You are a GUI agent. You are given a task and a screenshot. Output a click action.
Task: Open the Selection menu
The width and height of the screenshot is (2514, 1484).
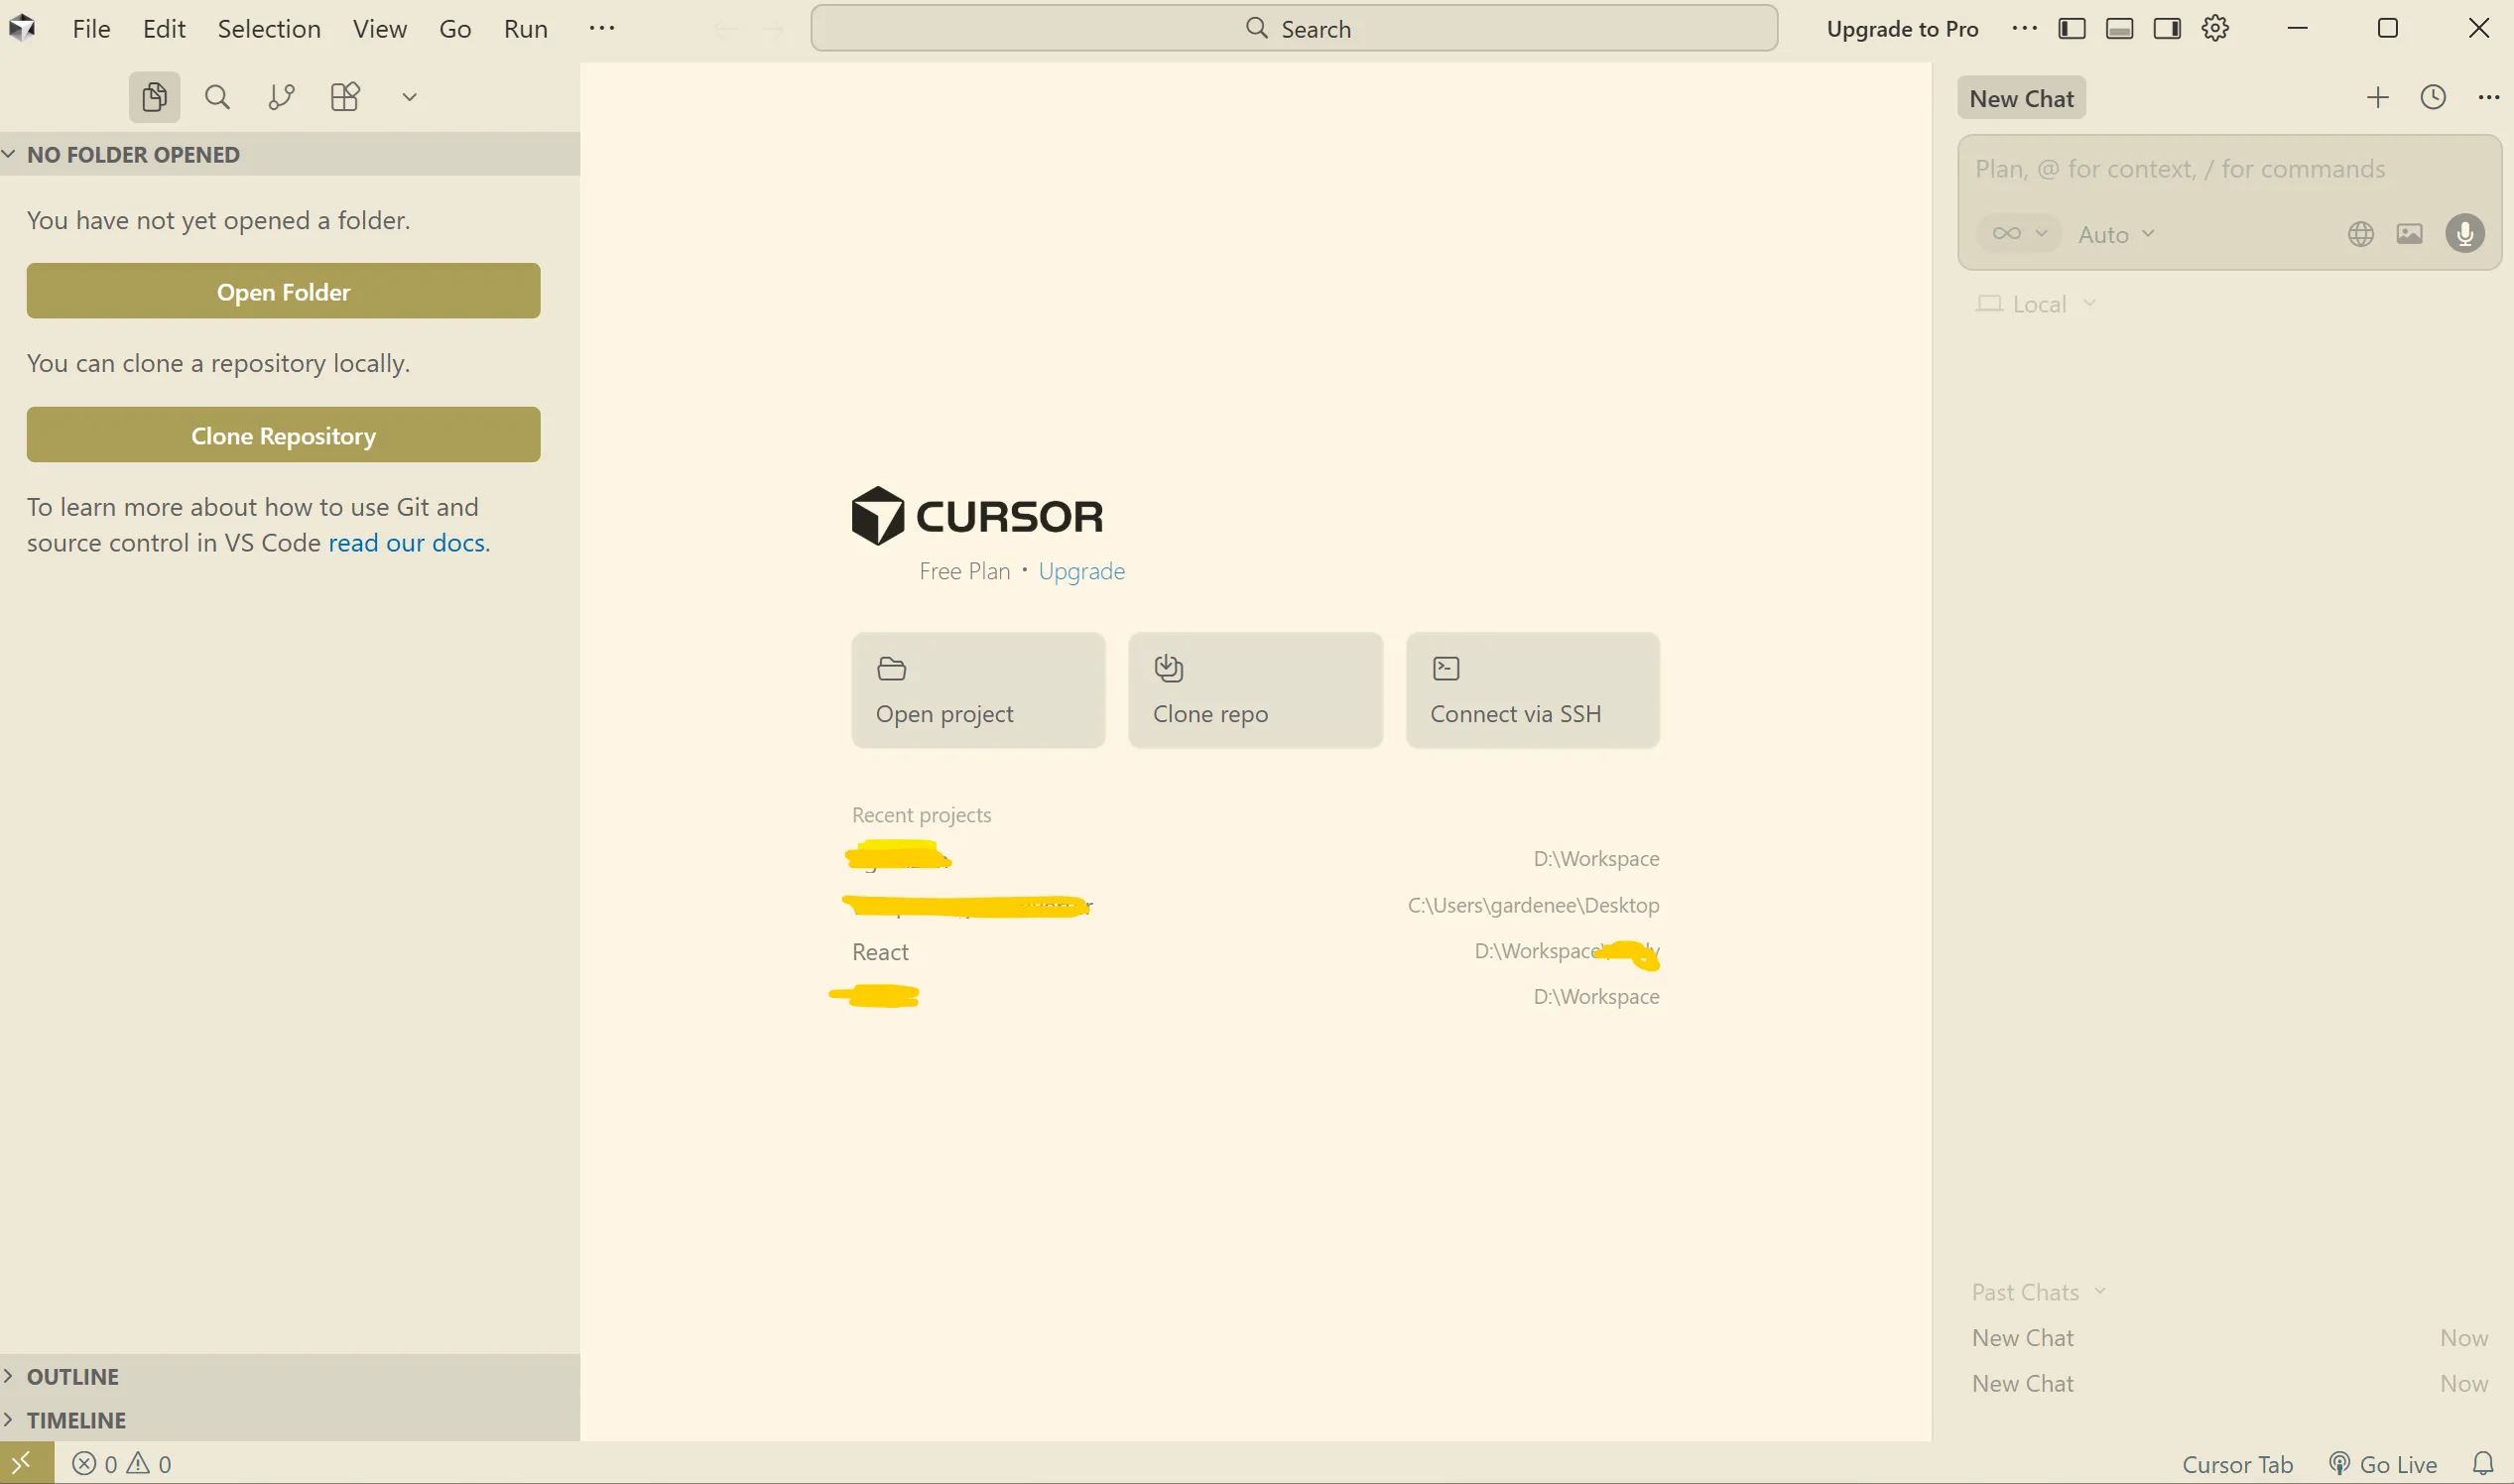pyautogui.click(x=268, y=28)
